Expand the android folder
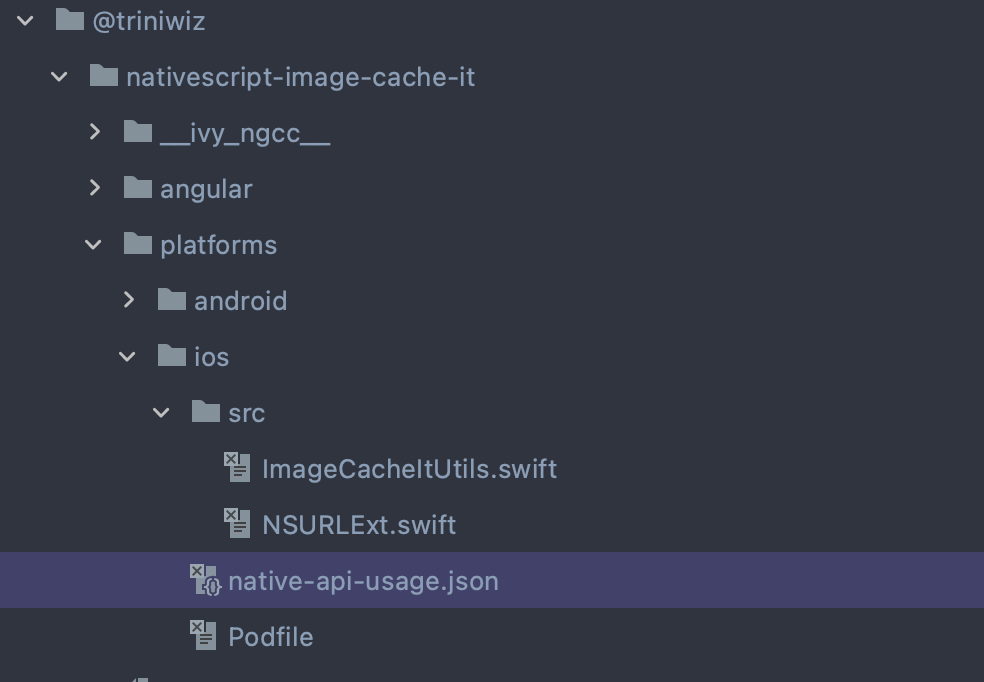The width and height of the screenshot is (984, 682). (x=128, y=300)
